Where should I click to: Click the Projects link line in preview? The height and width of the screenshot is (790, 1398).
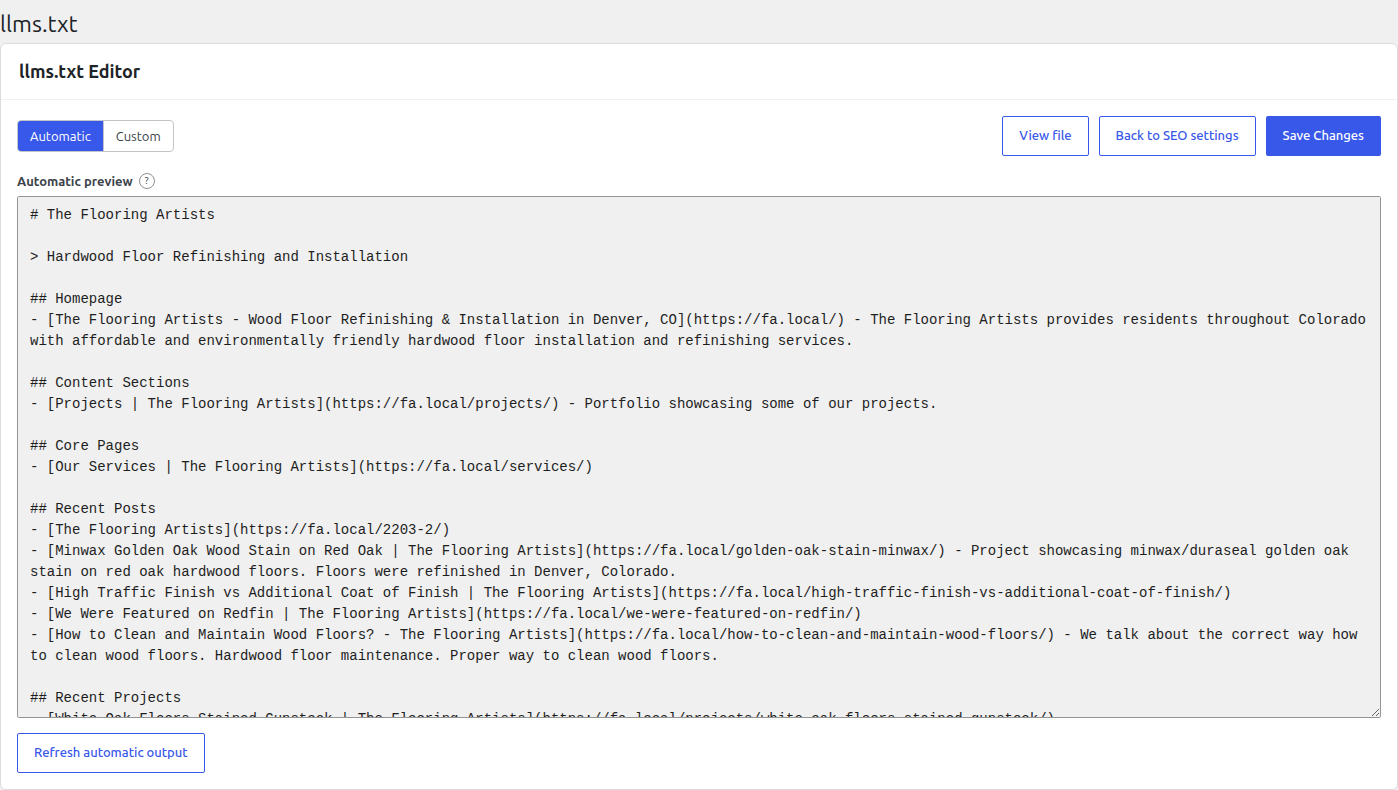[483, 403]
